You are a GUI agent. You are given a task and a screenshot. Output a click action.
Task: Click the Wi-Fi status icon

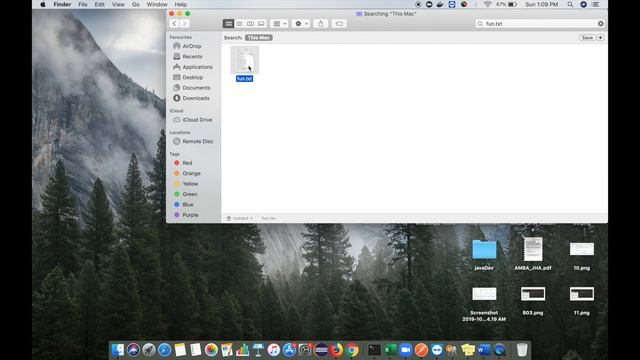click(487, 4)
